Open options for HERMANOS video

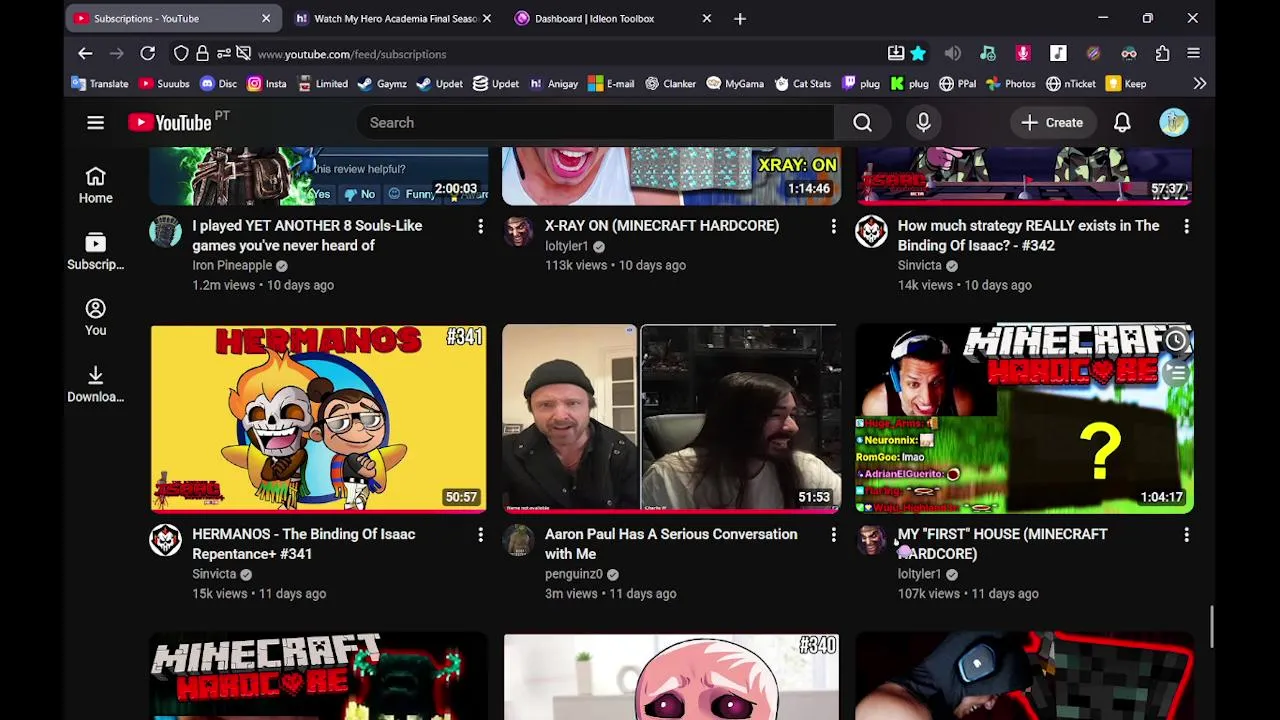click(480, 535)
